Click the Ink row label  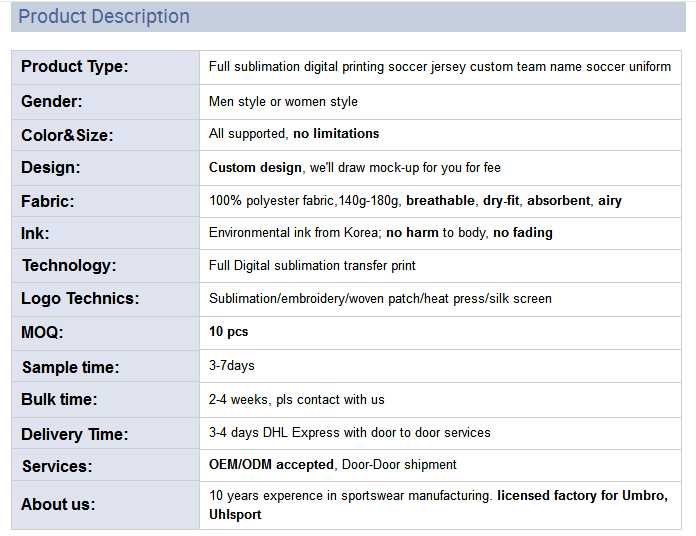point(35,233)
